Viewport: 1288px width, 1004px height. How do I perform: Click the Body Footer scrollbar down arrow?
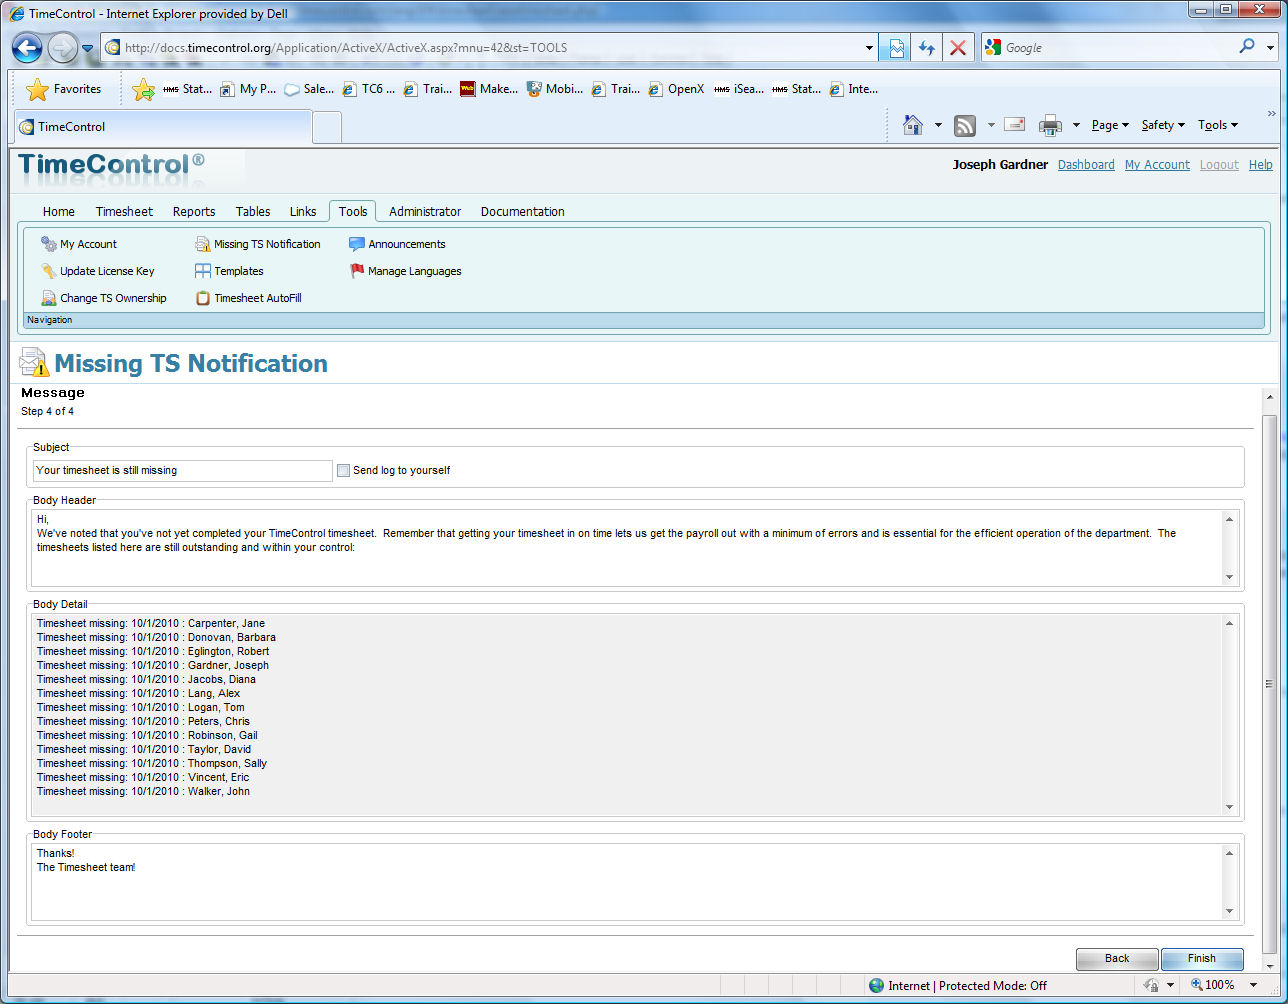coord(1230,911)
